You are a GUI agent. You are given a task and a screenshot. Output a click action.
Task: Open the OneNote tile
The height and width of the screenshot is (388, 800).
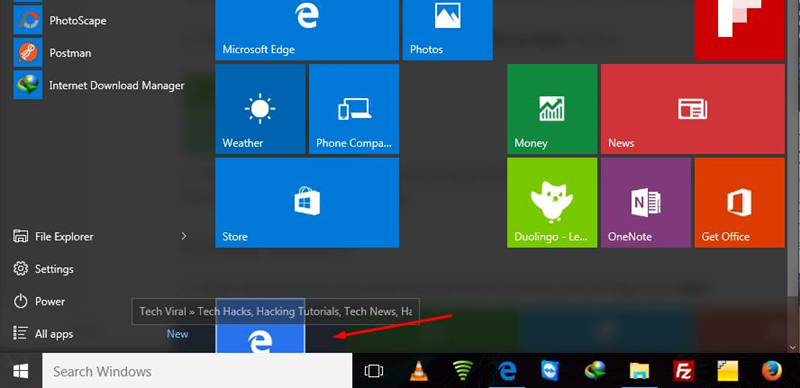point(646,203)
